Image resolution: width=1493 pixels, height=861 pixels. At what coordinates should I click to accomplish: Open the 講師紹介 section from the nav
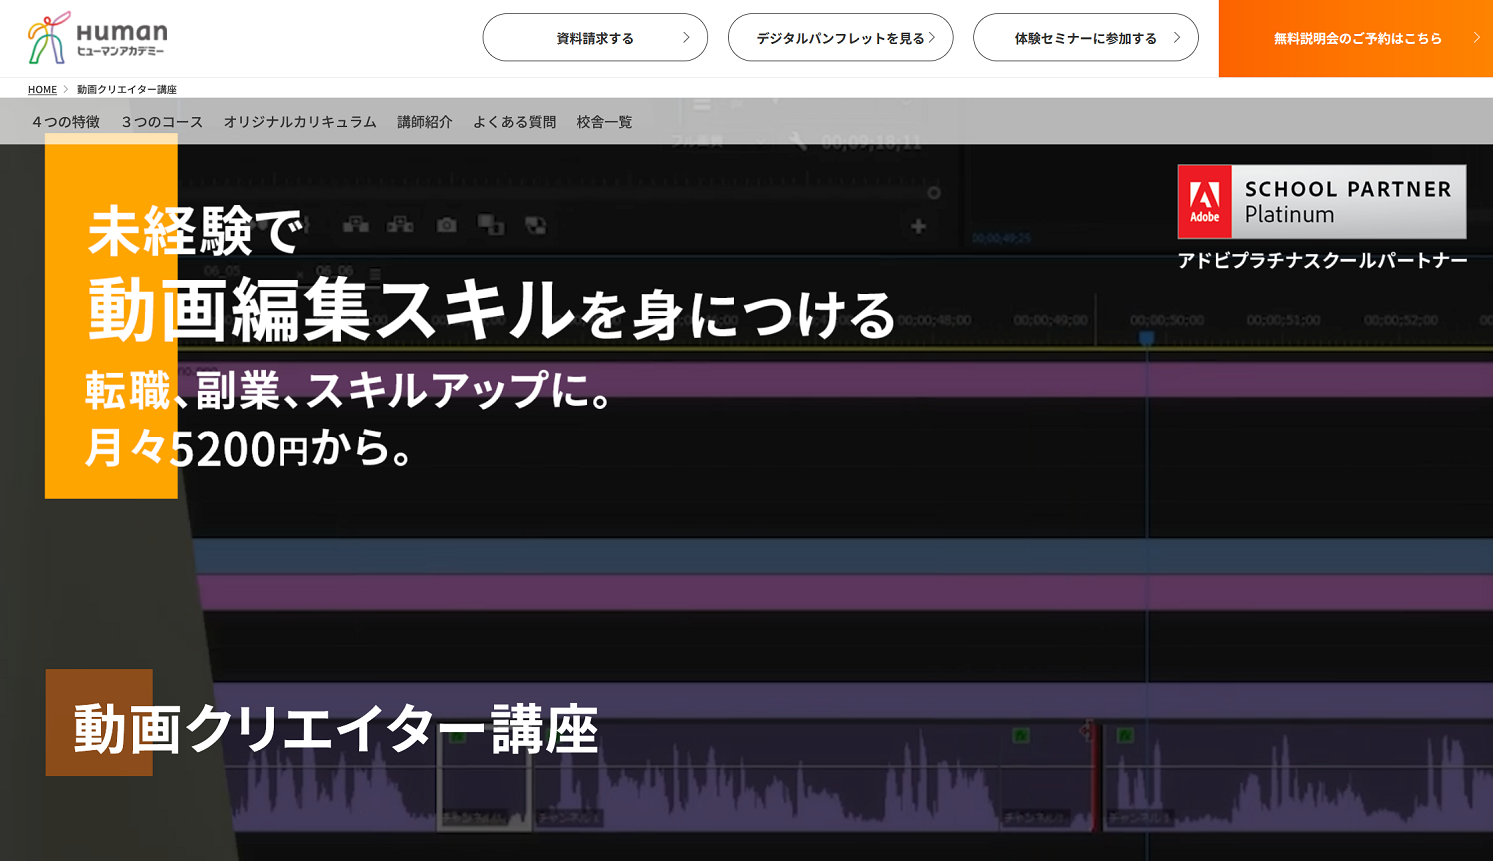(424, 121)
